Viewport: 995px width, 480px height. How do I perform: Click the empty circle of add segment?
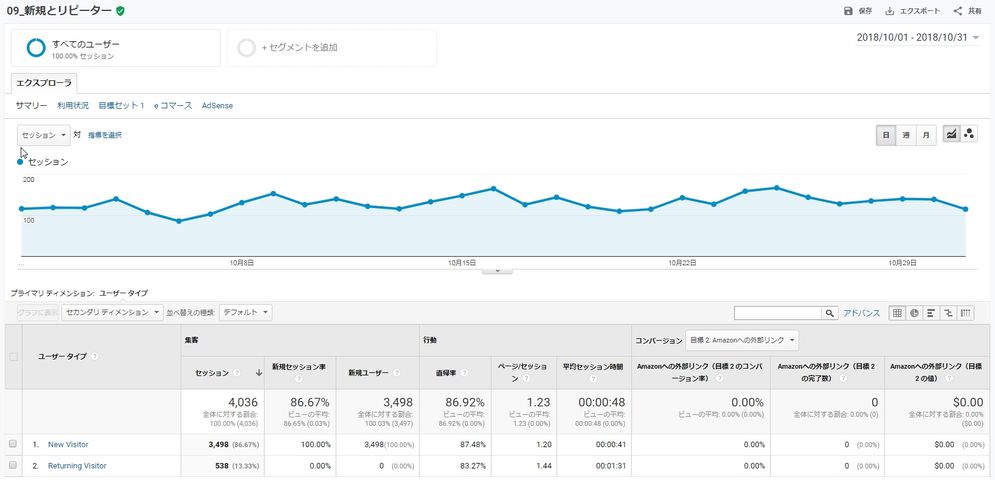click(x=246, y=48)
